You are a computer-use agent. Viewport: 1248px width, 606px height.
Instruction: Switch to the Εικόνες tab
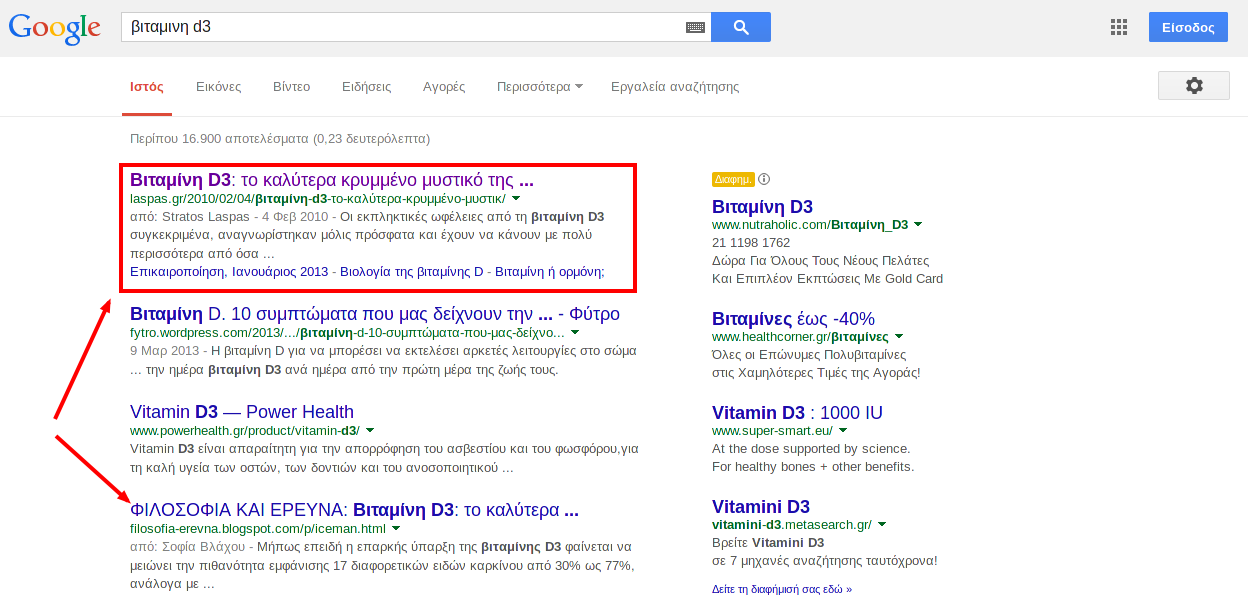coord(219,87)
